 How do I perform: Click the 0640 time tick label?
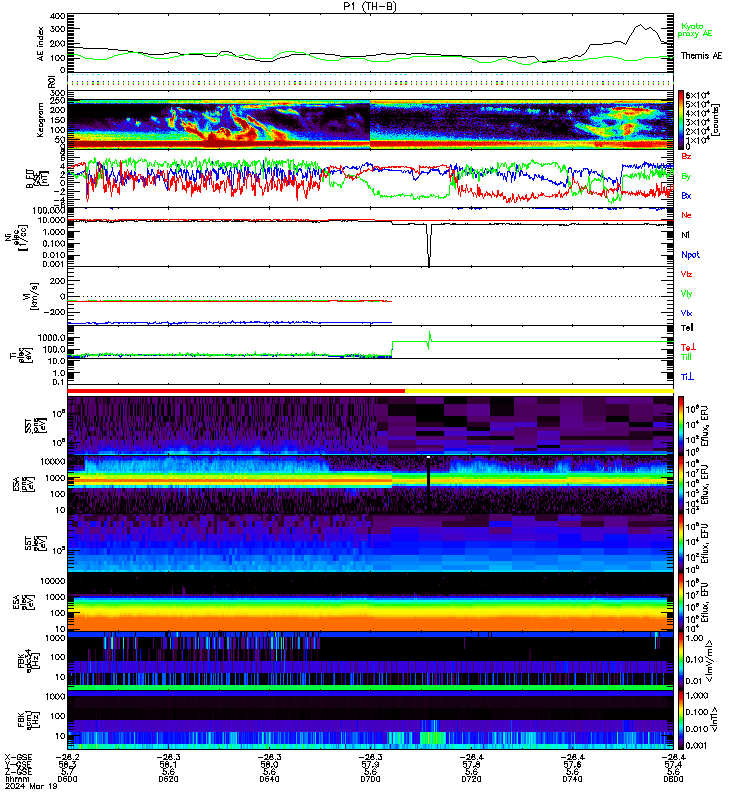[x=269, y=779]
